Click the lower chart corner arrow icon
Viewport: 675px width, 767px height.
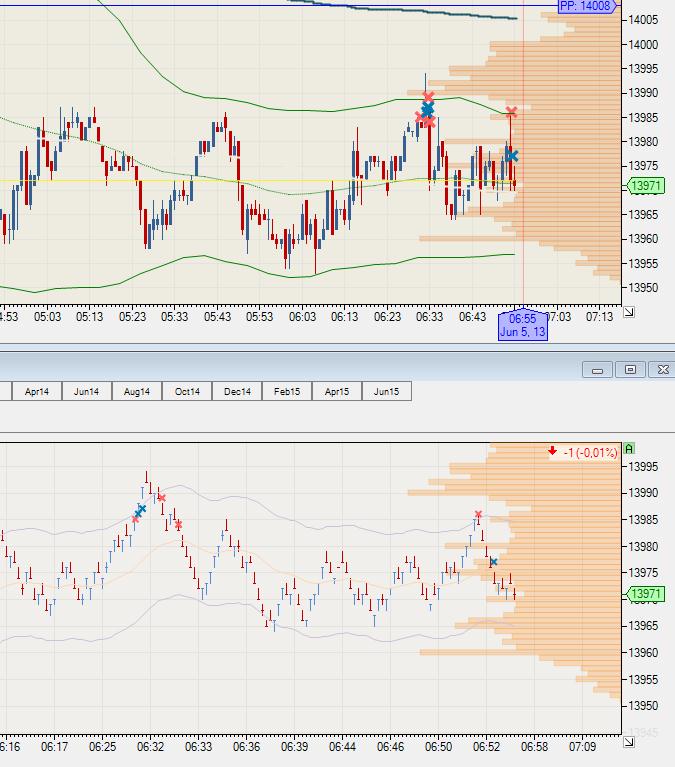coord(629,742)
